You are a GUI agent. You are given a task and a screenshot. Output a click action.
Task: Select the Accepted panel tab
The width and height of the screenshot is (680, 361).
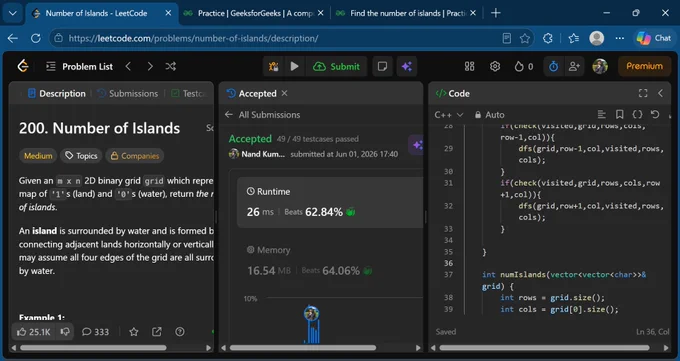[252, 93]
